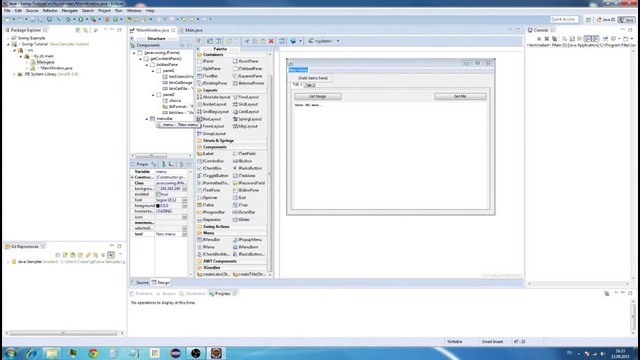Collapse the menuBar node in Components tree
Viewport: 640px width, 360px height.
pos(147,119)
